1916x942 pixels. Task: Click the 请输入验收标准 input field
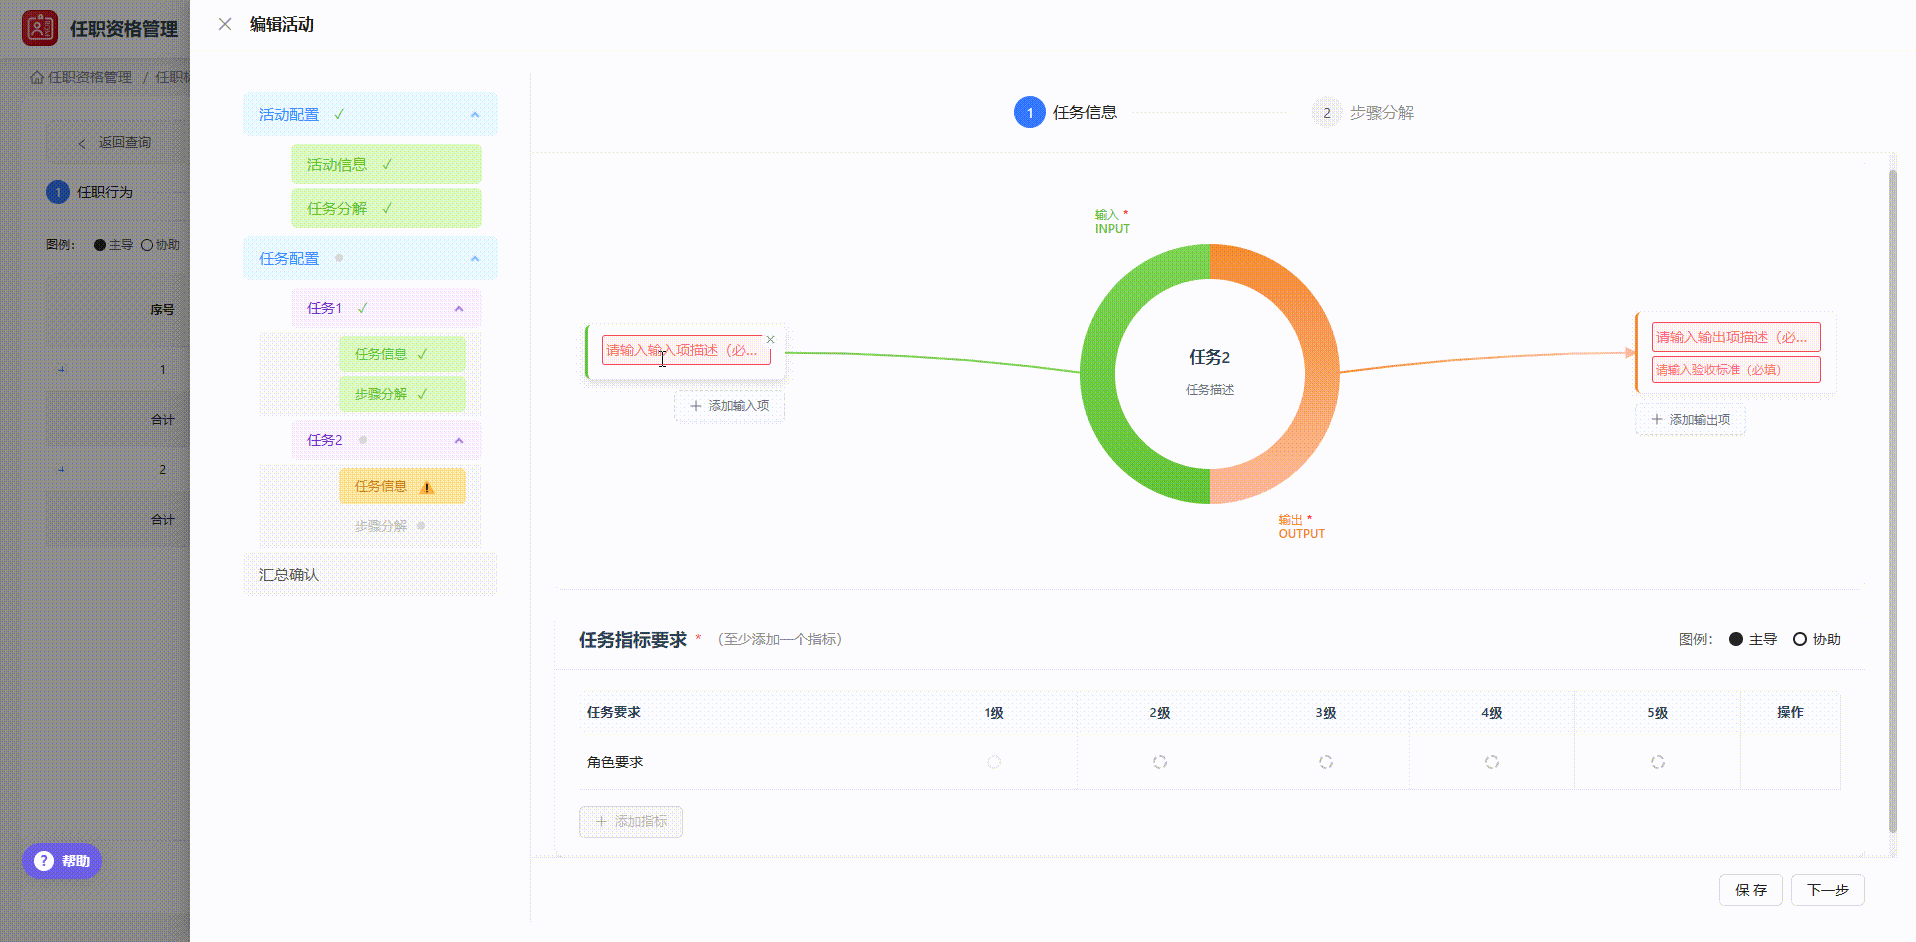click(x=1735, y=370)
